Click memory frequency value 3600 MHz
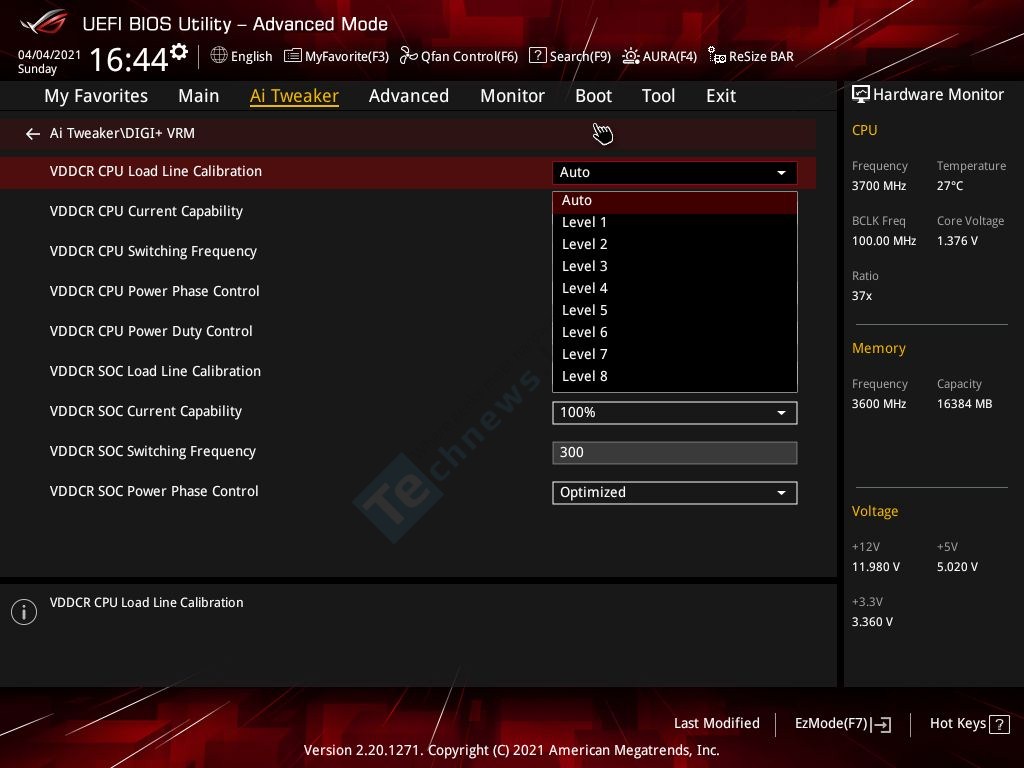The height and width of the screenshot is (768, 1024). pos(878,404)
